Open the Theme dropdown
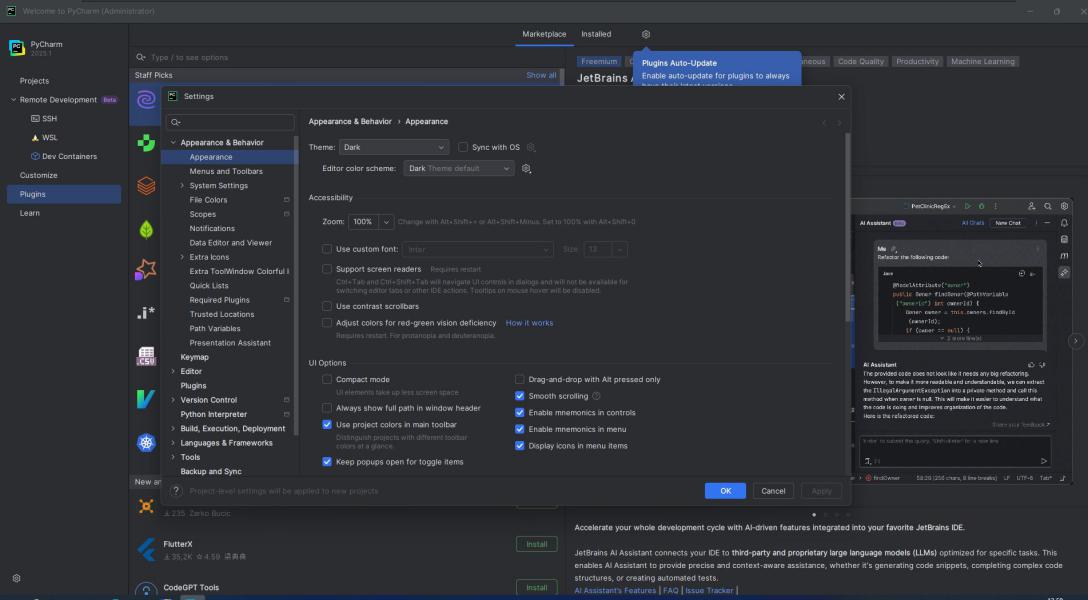Image resolution: width=1088 pixels, height=600 pixels. pos(393,148)
